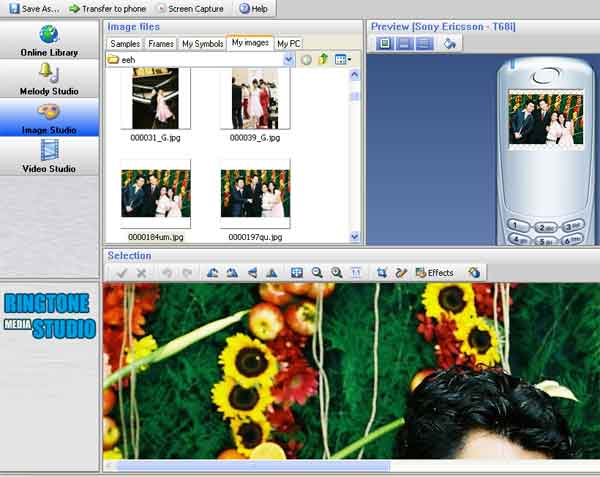This screenshot has height=477, width=600.
Task: Rotate the image right
Action: 232,273
